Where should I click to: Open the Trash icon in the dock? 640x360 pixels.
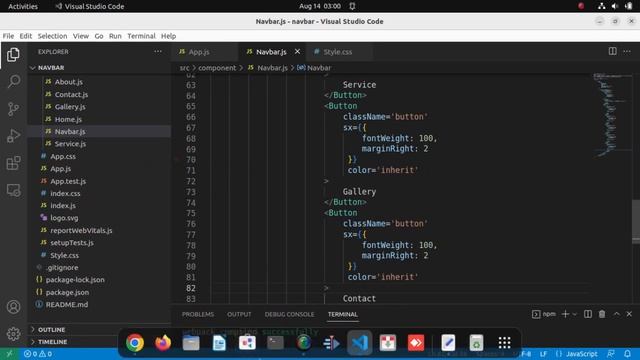pyautogui.click(x=476, y=342)
